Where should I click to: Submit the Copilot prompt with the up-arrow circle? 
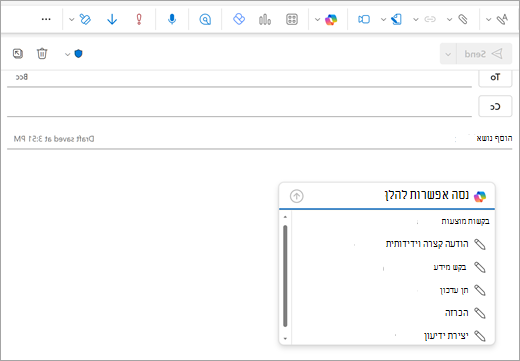click(297, 196)
